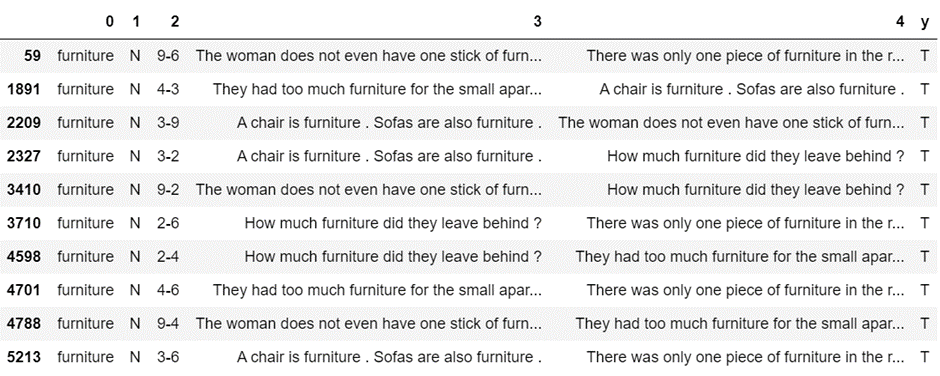940x376 pixels.
Task: Select the 9-4 pair cell
Action: pos(167,324)
